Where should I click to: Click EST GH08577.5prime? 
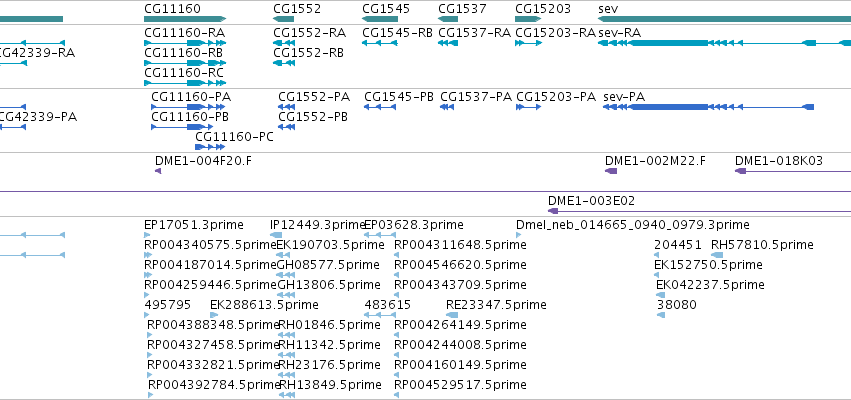click(x=328, y=265)
